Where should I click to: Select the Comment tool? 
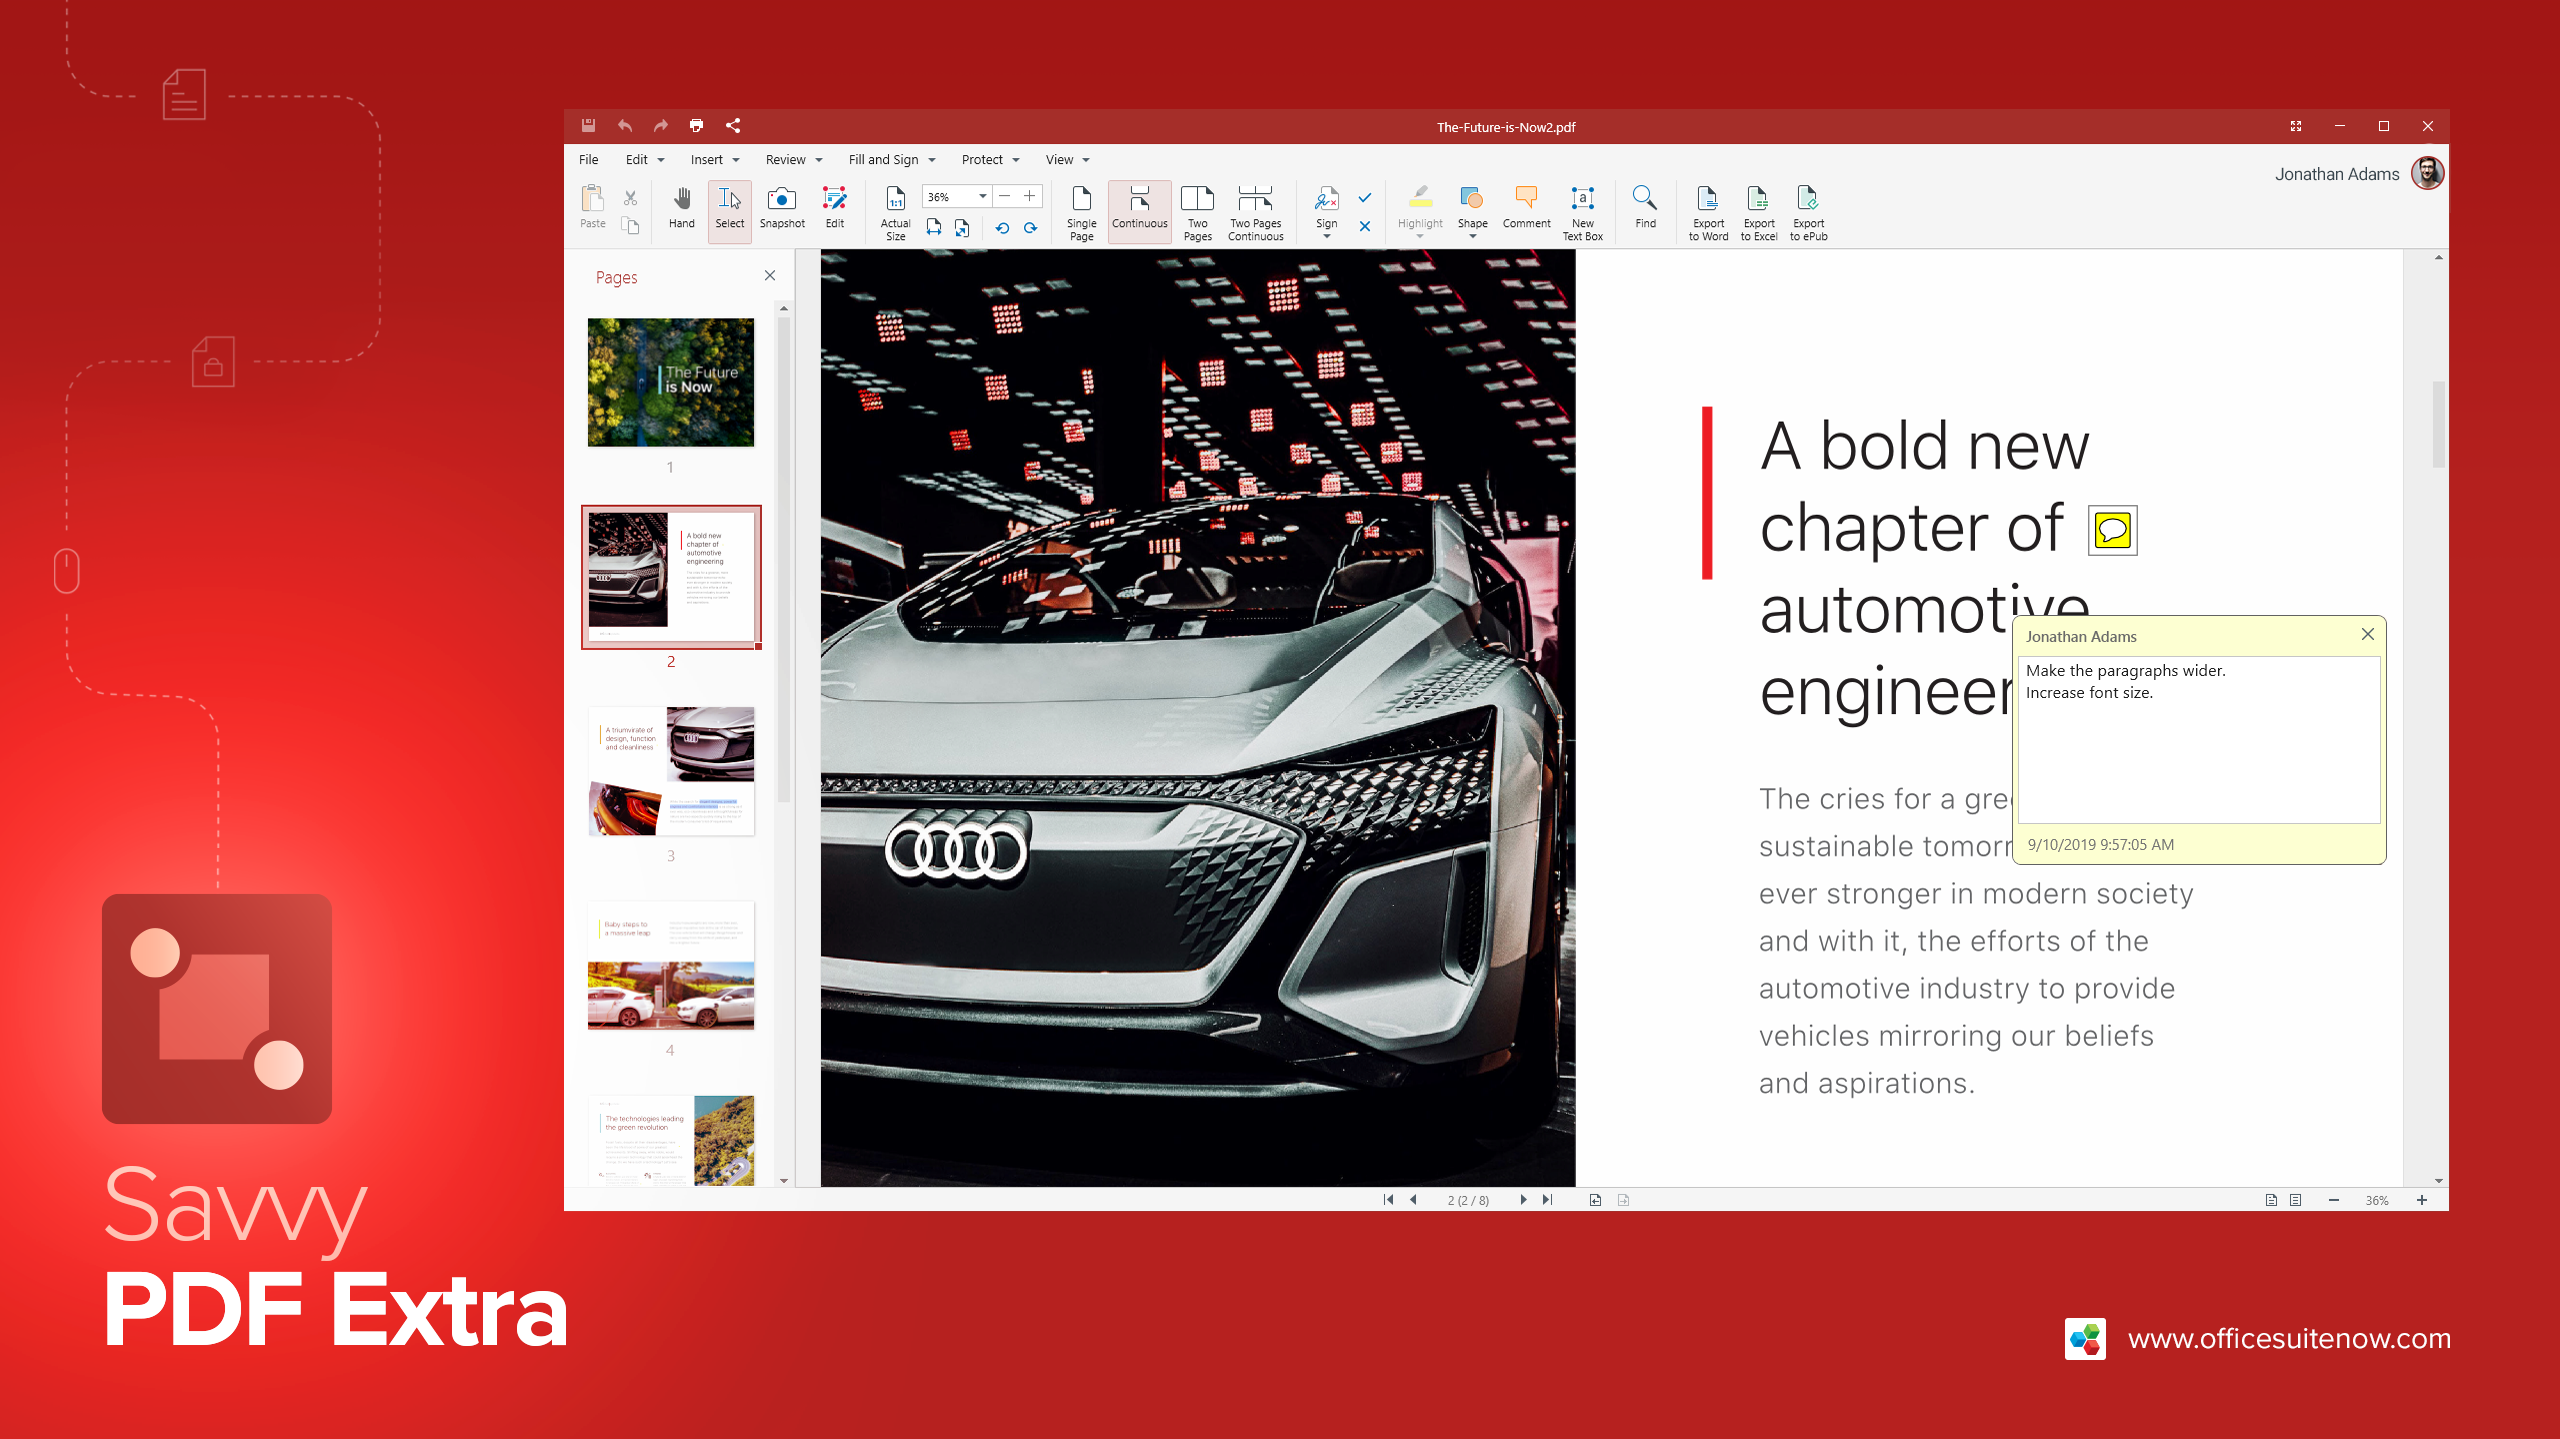[x=1526, y=208]
